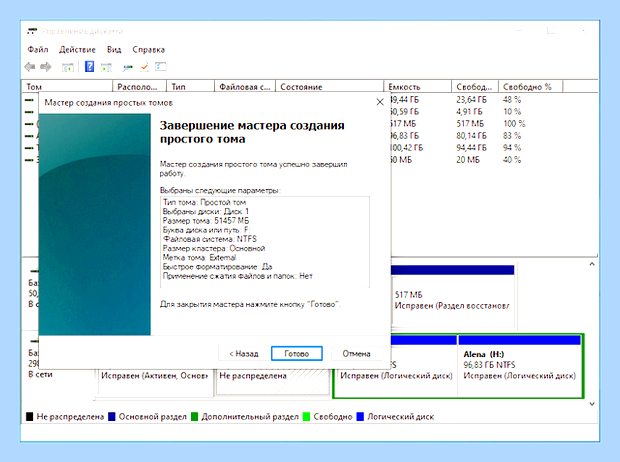This screenshot has height=462, width=620.
Task: Open the Справка menu
Action: [x=148, y=49]
